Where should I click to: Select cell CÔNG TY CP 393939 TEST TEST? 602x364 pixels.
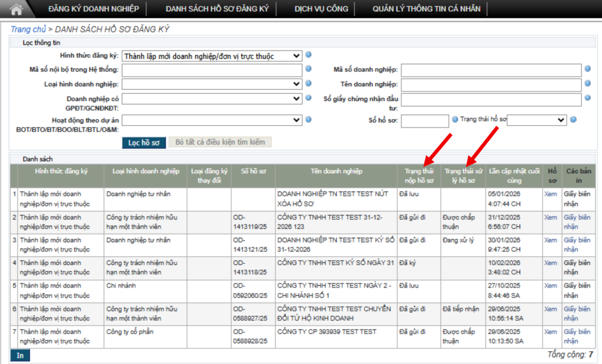[x=336, y=337]
